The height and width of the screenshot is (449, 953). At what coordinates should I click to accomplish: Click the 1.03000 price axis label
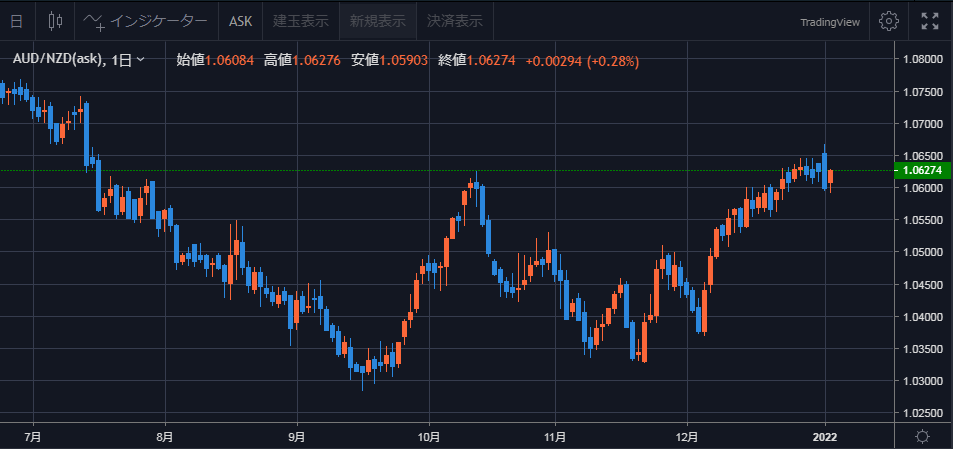[923, 381]
